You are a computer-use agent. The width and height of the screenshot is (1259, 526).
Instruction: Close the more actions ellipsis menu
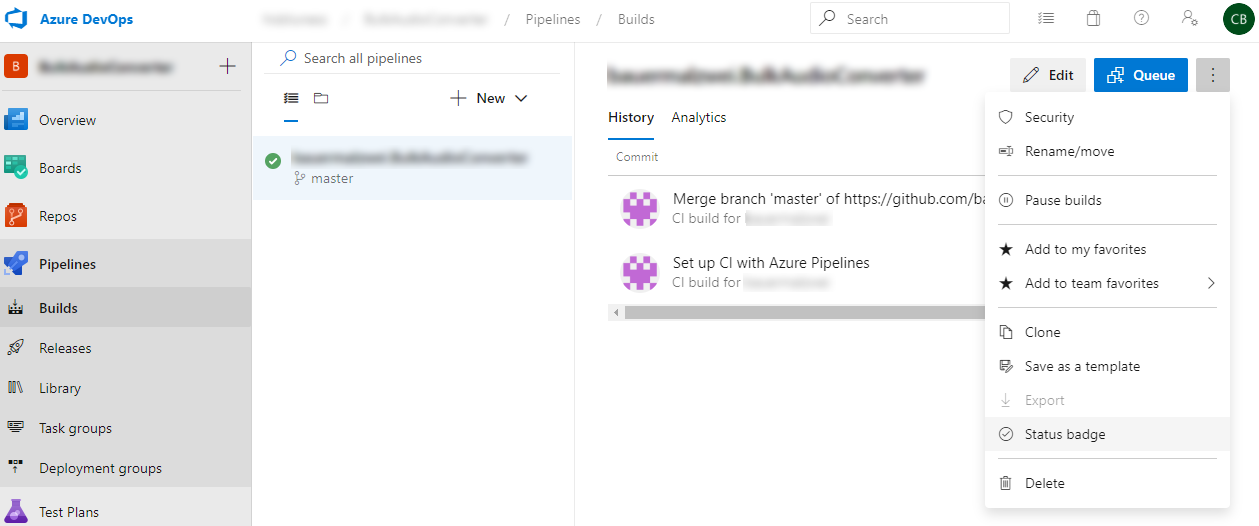pyautogui.click(x=1212, y=75)
